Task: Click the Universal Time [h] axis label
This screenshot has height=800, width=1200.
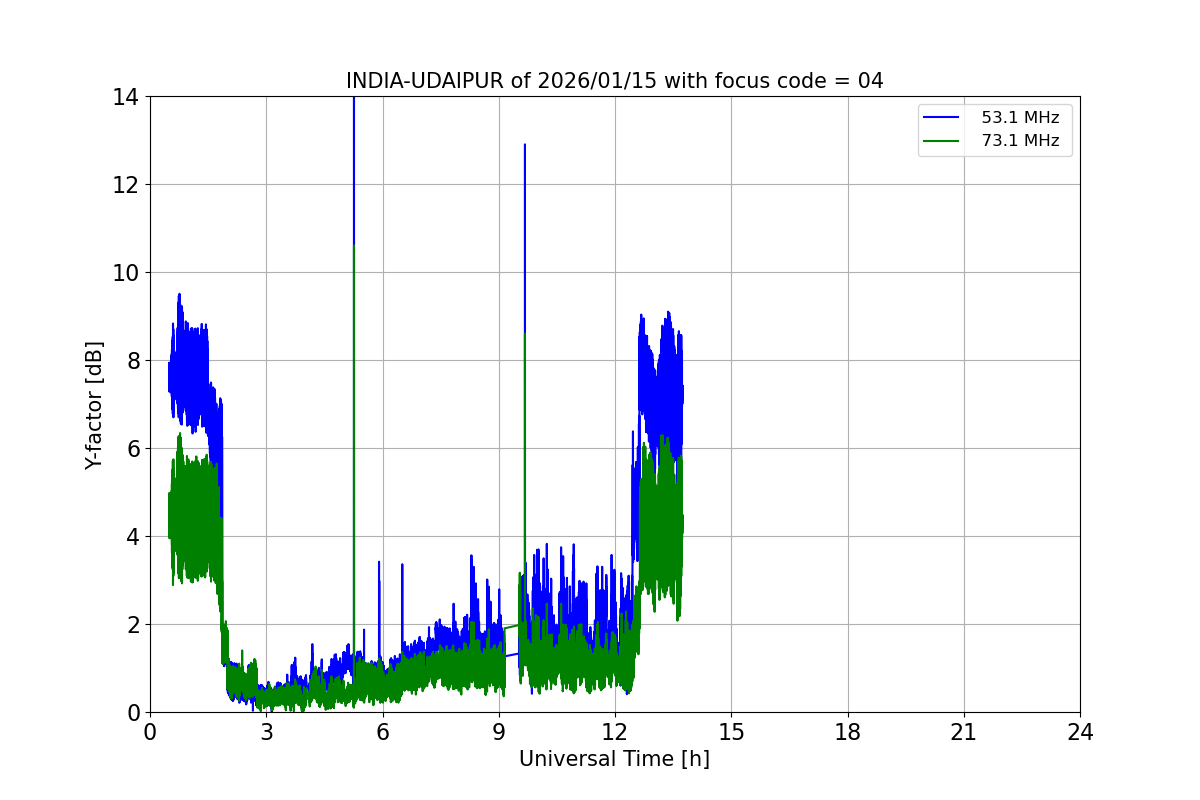Action: click(614, 759)
